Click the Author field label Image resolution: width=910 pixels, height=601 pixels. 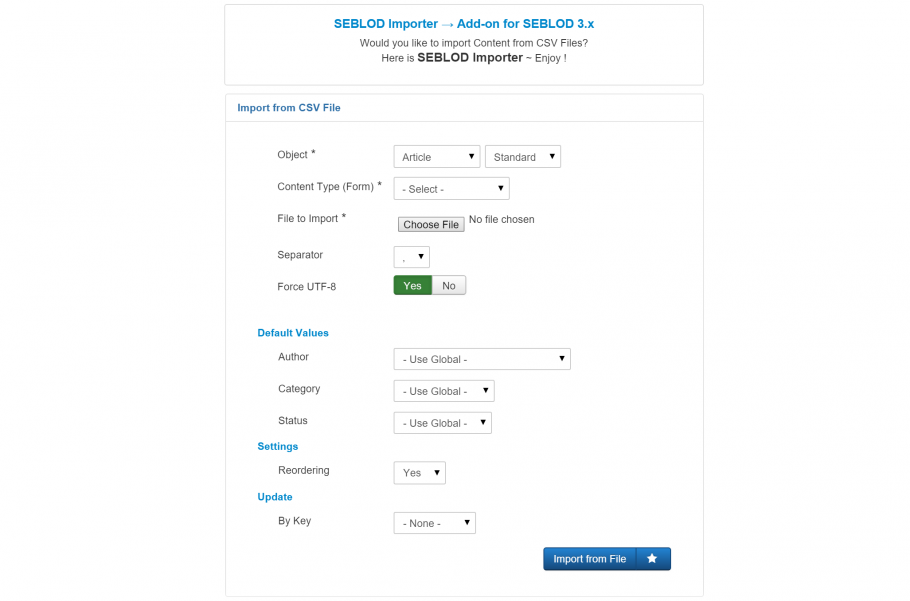293,357
